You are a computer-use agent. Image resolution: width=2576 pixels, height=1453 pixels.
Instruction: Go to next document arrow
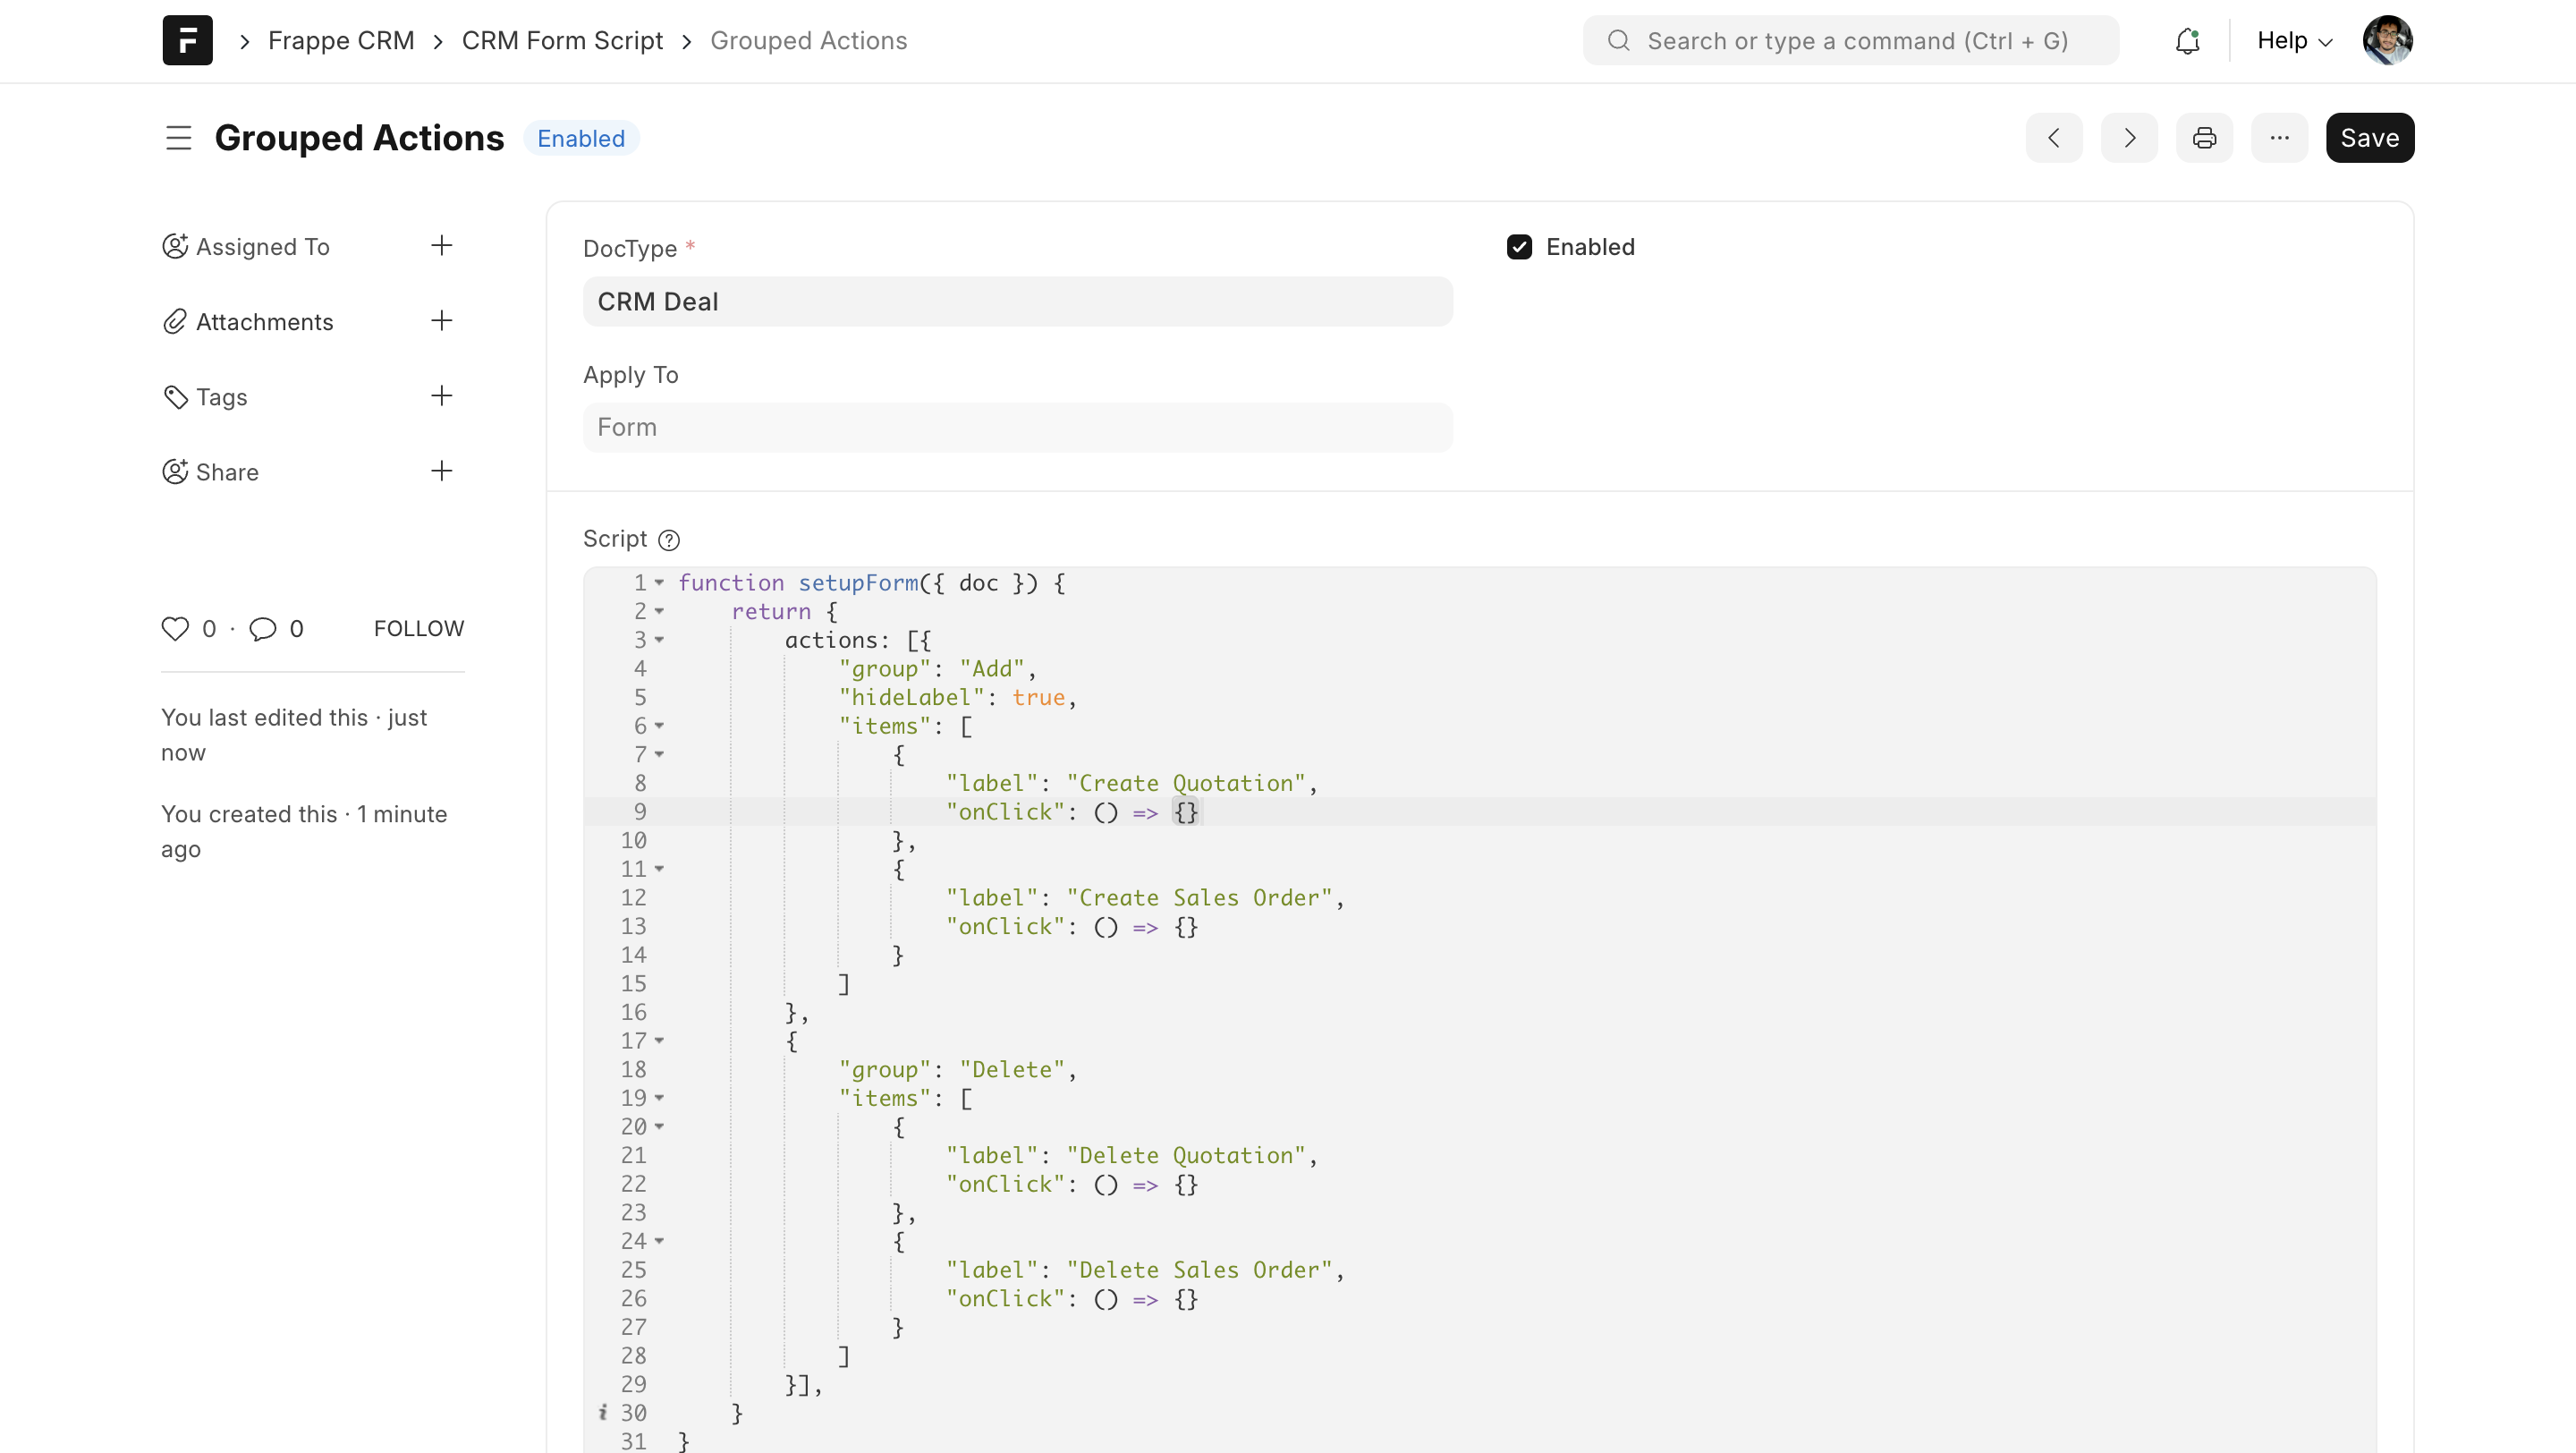2129,138
